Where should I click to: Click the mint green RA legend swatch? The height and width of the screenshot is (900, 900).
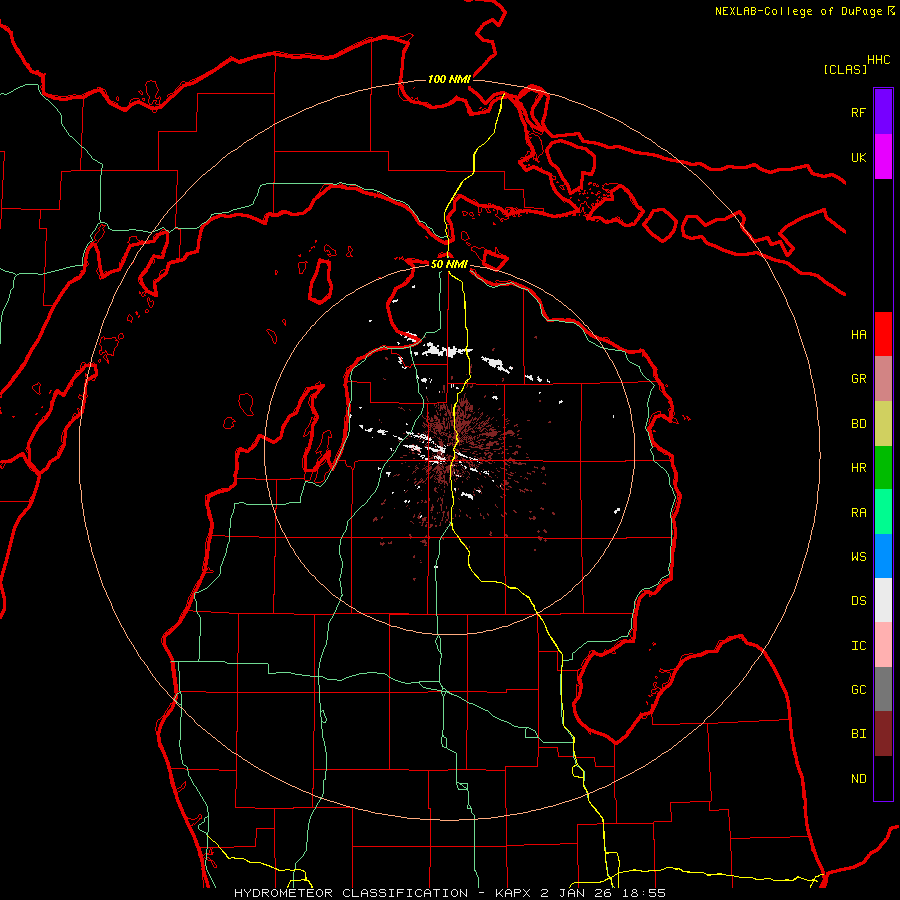[x=883, y=512]
